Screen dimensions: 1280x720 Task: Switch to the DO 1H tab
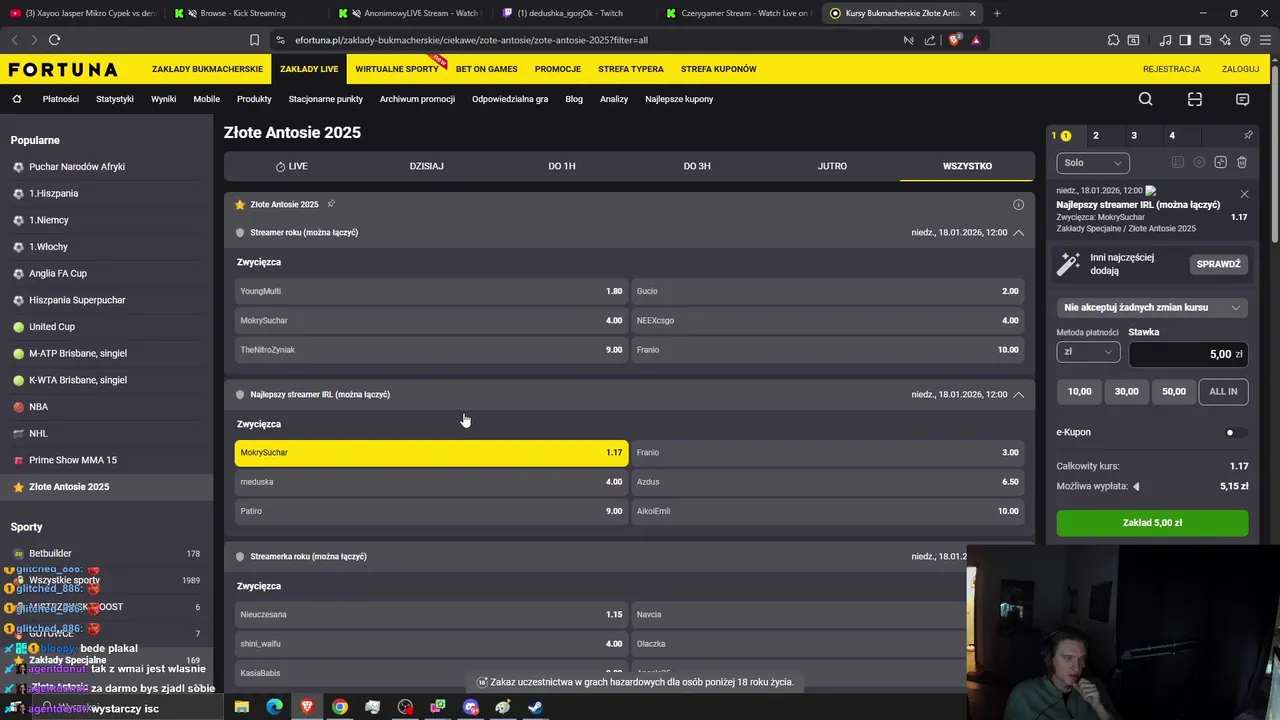tap(562, 166)
